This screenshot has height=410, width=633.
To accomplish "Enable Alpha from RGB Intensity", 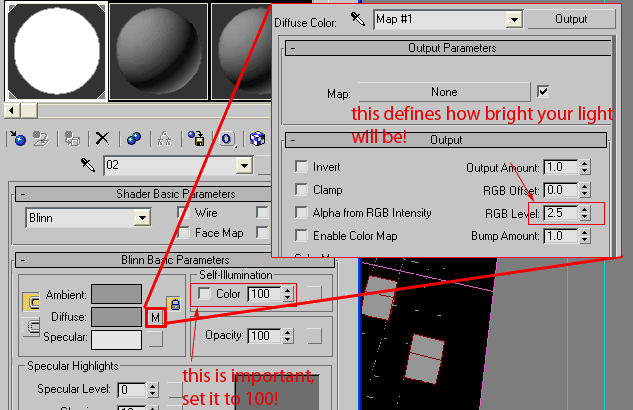I will click(x=301, y=213).
